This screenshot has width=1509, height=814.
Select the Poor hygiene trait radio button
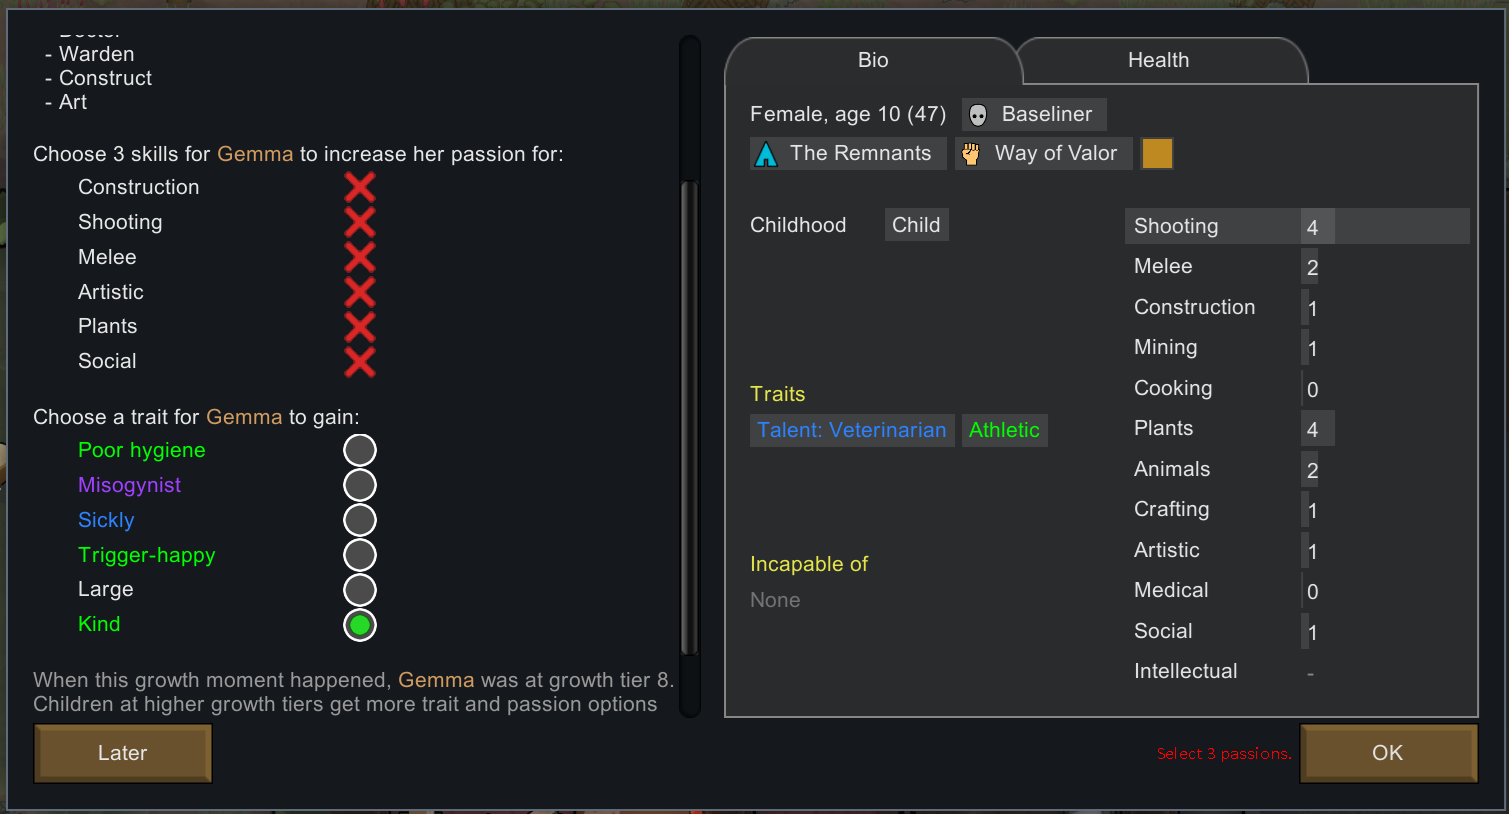360,450
